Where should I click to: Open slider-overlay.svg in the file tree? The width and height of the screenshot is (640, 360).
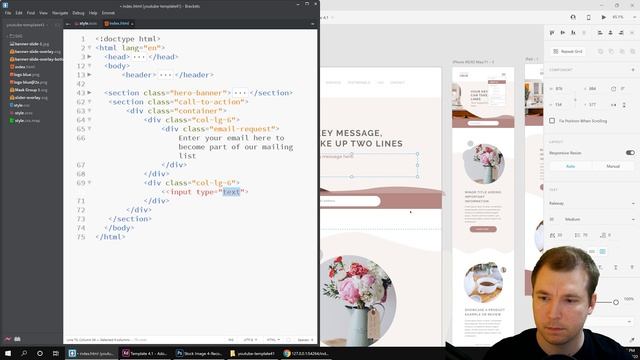click(29, 98)
